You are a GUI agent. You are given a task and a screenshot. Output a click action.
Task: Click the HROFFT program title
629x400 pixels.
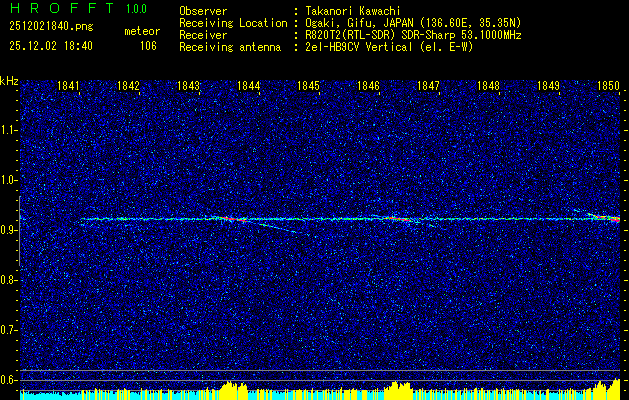[62, 8]
